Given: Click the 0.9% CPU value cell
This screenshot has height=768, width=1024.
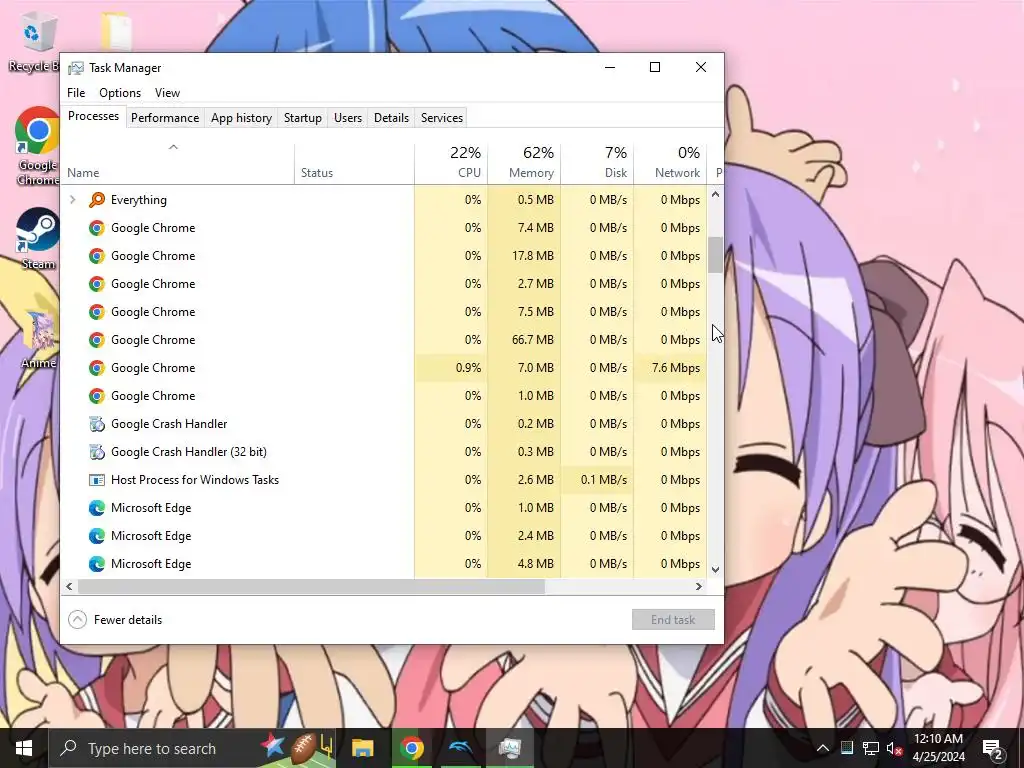Looking at the screenshot, I should [x=451, y=368].
